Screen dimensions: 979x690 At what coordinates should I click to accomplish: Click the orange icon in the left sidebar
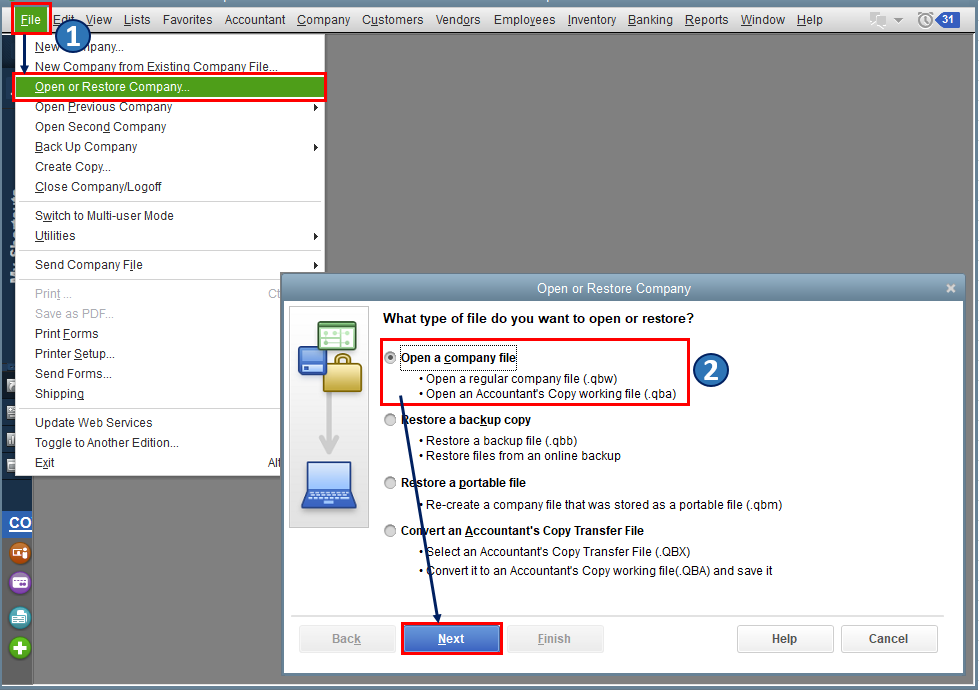[19, 552]
